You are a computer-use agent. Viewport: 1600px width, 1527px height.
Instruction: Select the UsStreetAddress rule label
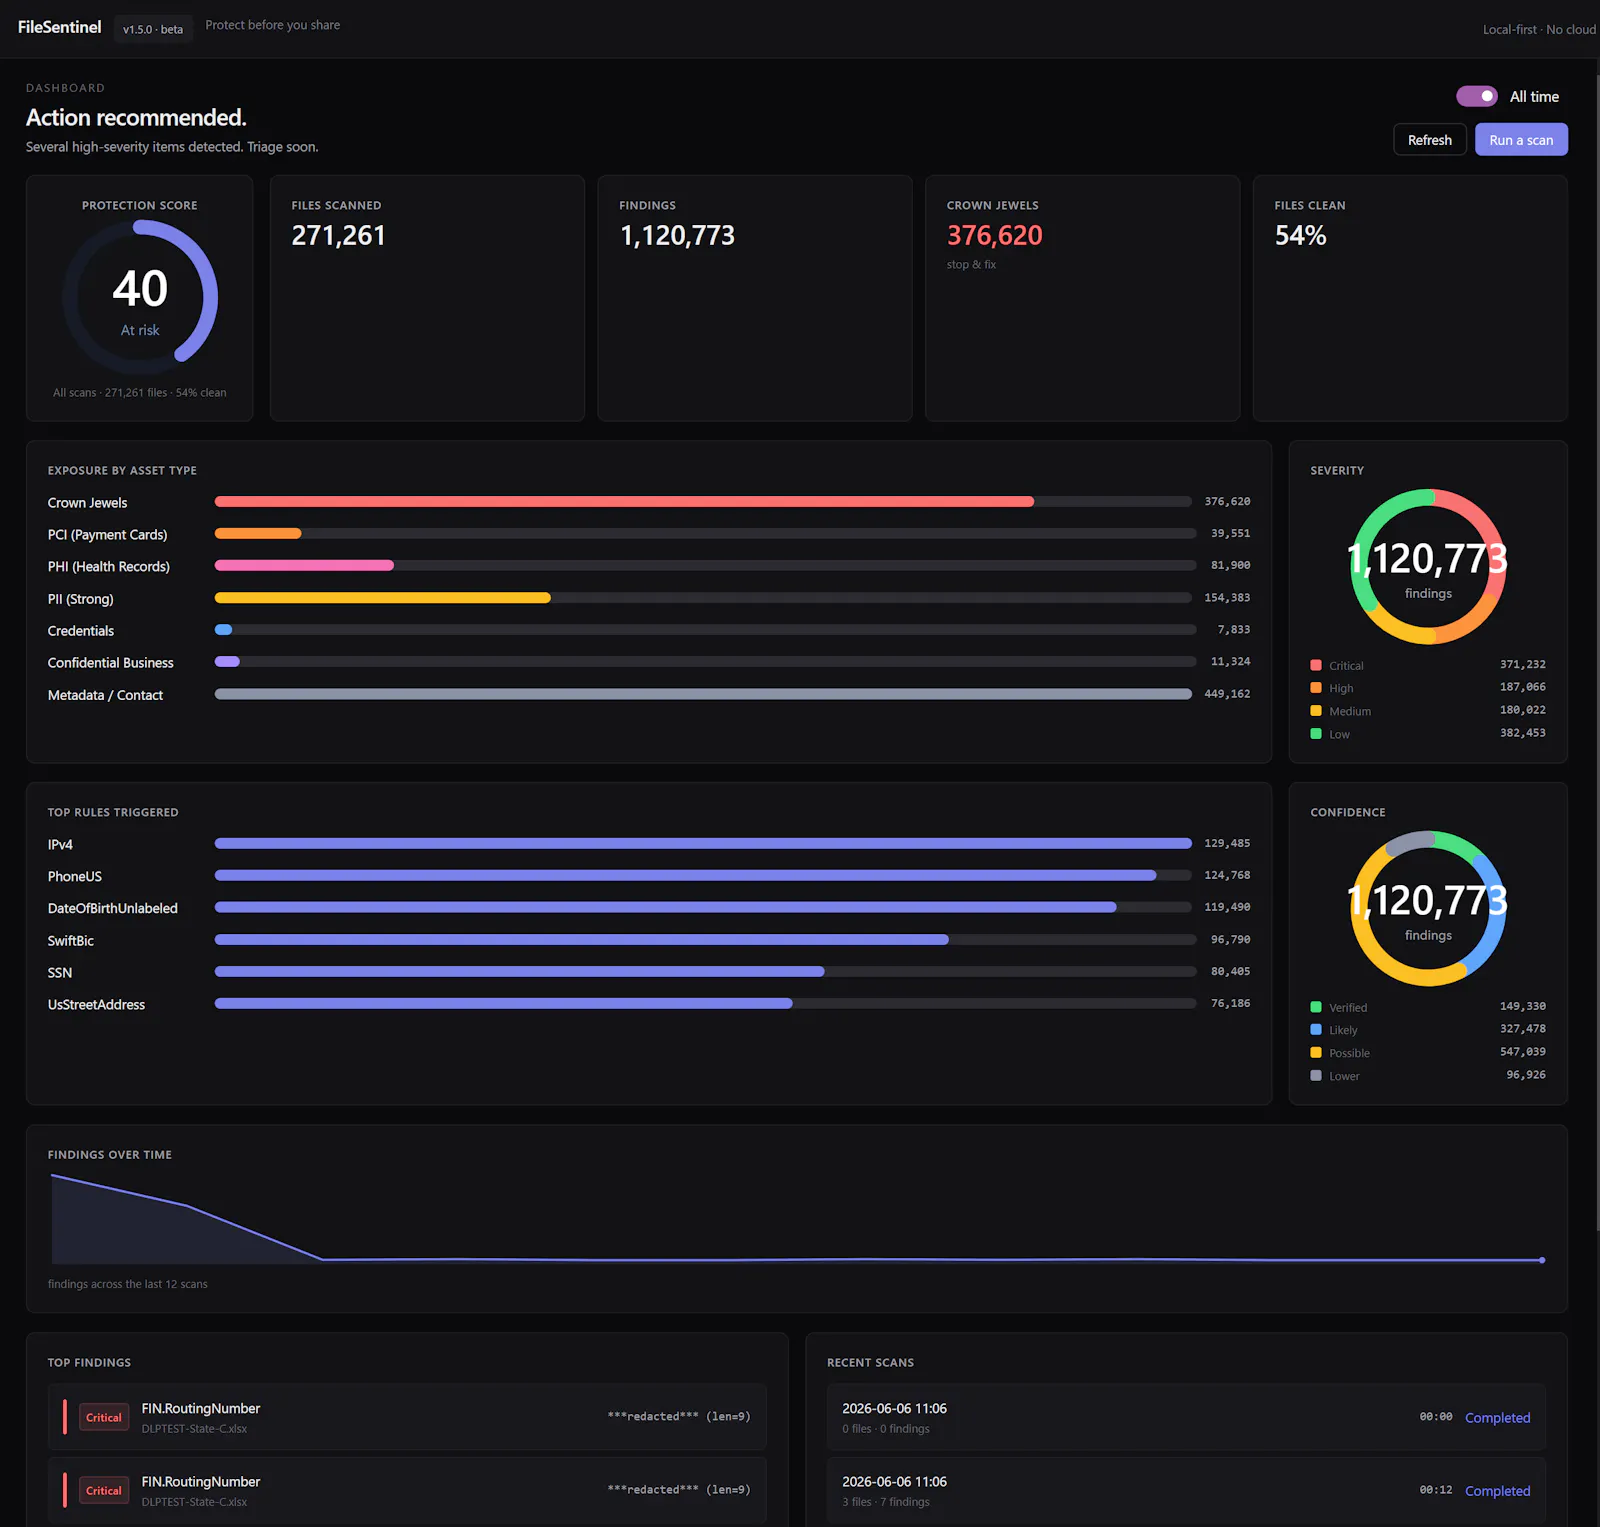coord(96,1005)
